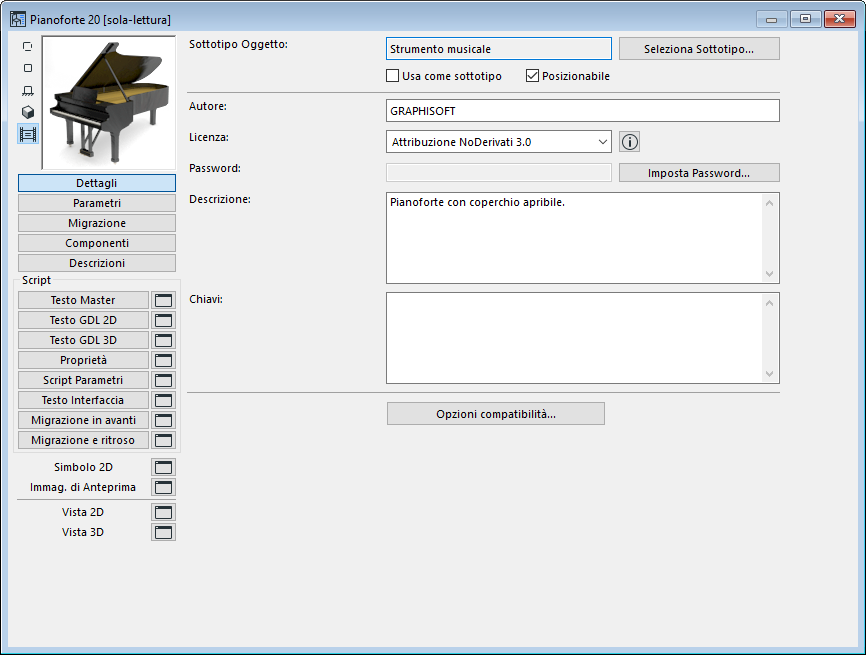
Task: Open the Testo GDL 3D script
Action: point(83,340)
